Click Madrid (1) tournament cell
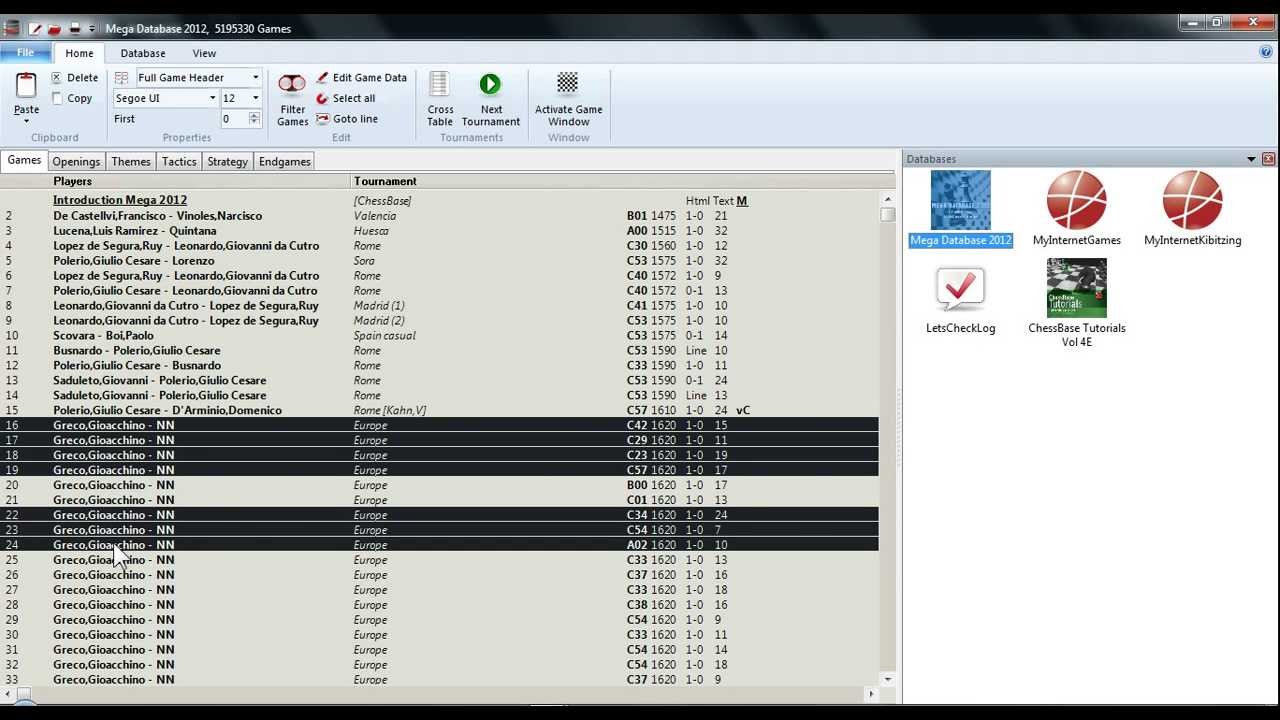This screenshot has height=720, width=1280. click(x=379, y=306)
